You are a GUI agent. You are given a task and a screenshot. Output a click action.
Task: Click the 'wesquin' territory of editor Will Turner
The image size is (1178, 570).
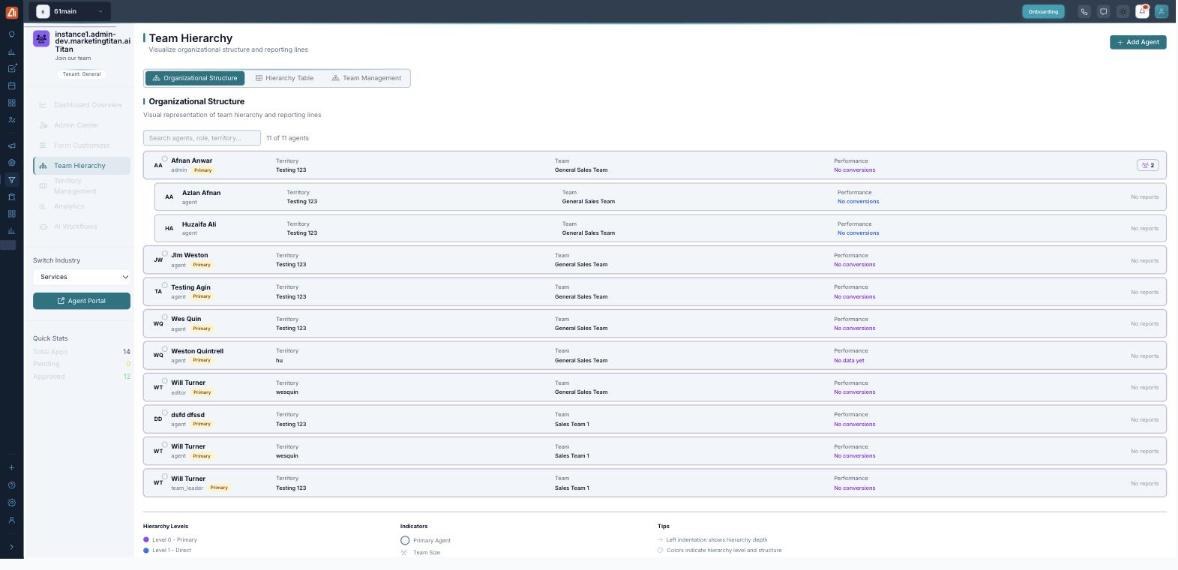[x=287, y=392]
